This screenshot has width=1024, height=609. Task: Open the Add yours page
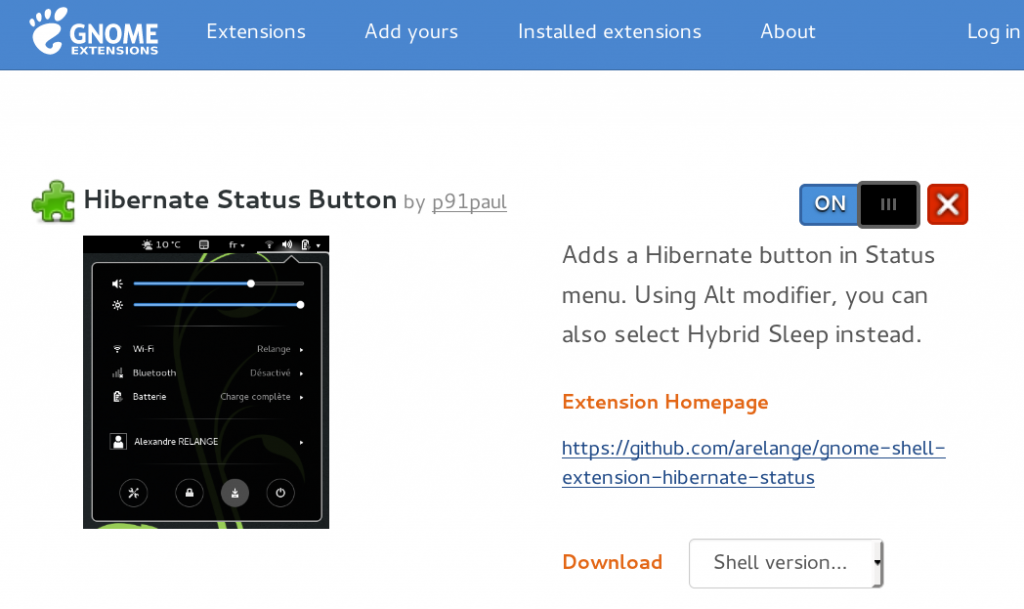pyautogui.click(x=411, y=31)
